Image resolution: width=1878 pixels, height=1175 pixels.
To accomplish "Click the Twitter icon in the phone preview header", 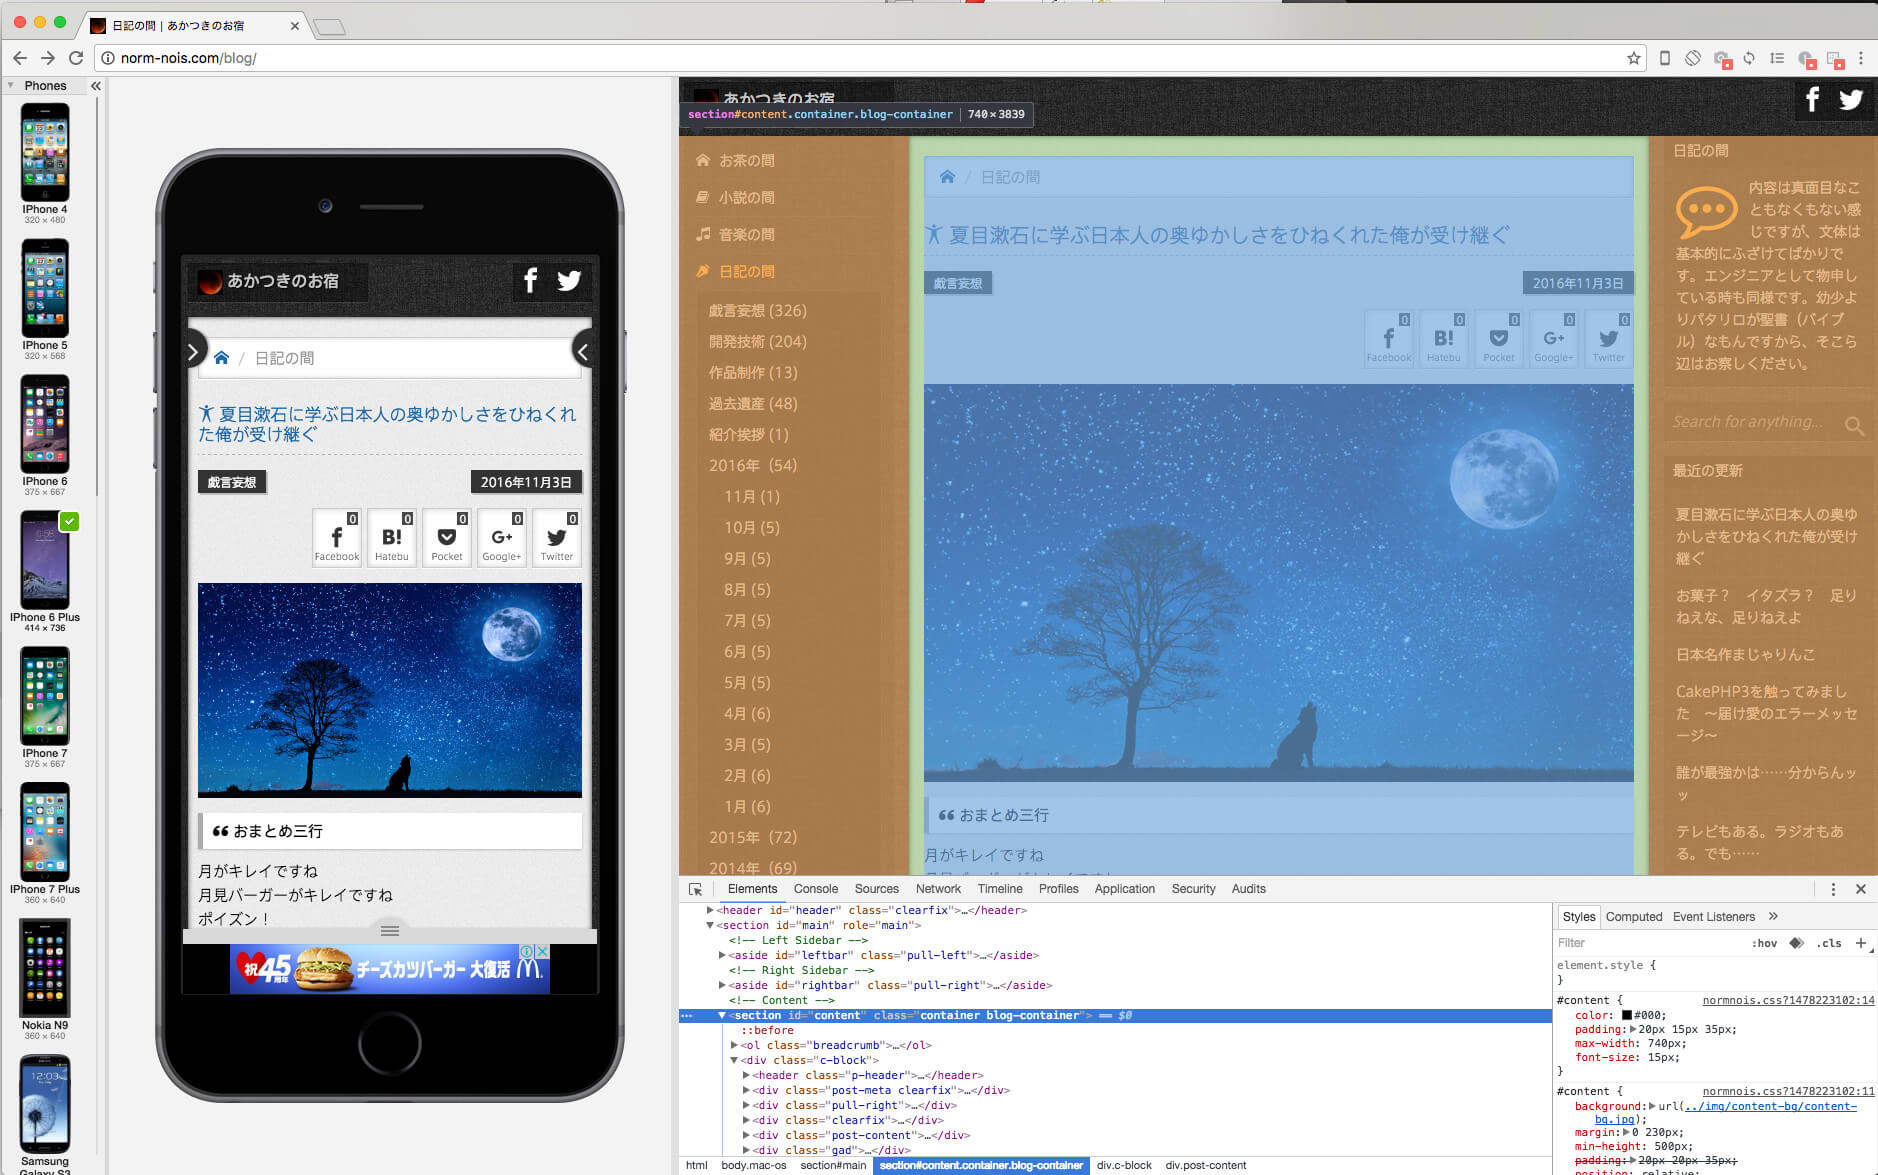I will (569, 281).
